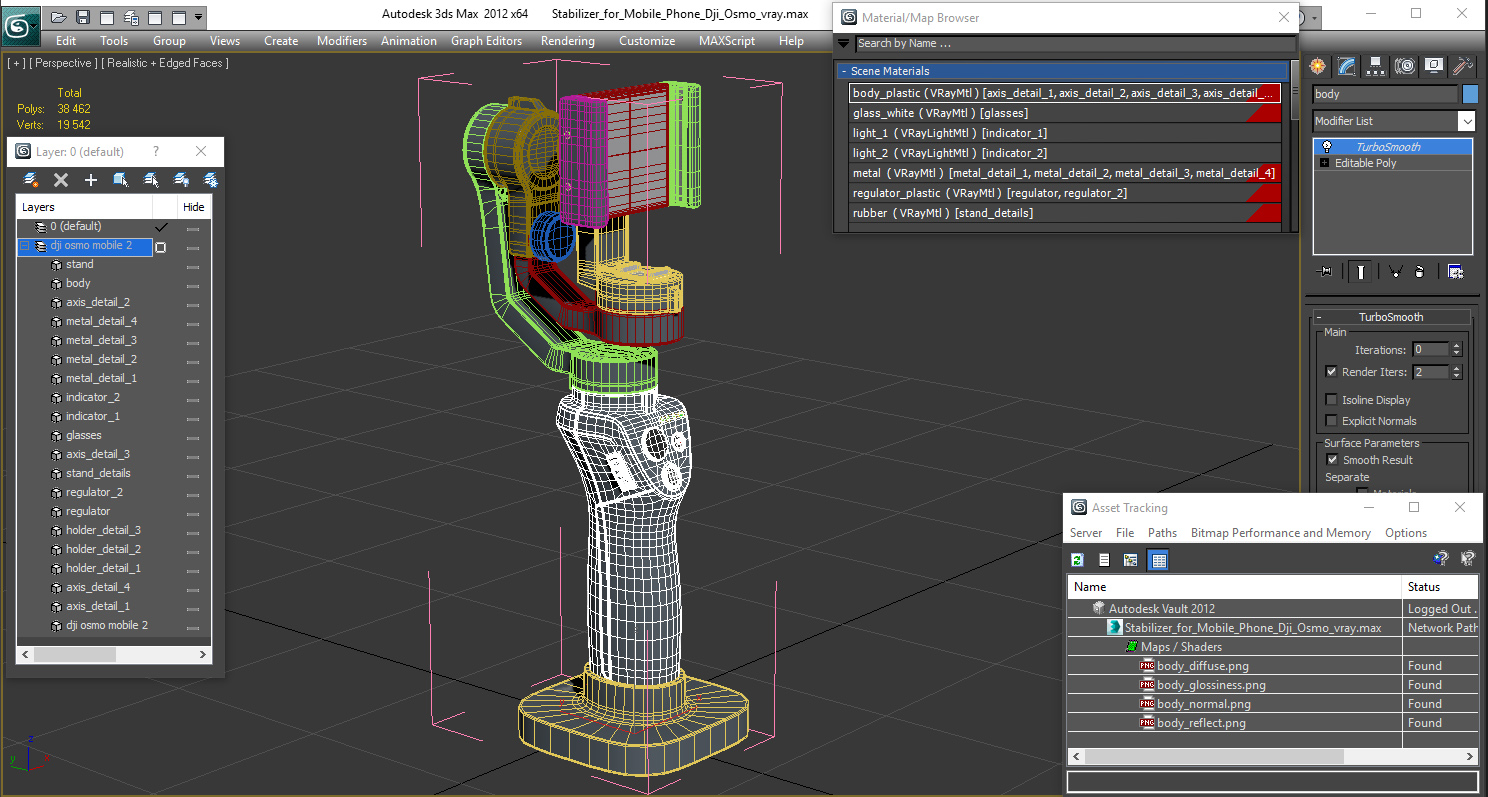Select the body_plastic material entry
The image size is (1488, 797).
1065,93
